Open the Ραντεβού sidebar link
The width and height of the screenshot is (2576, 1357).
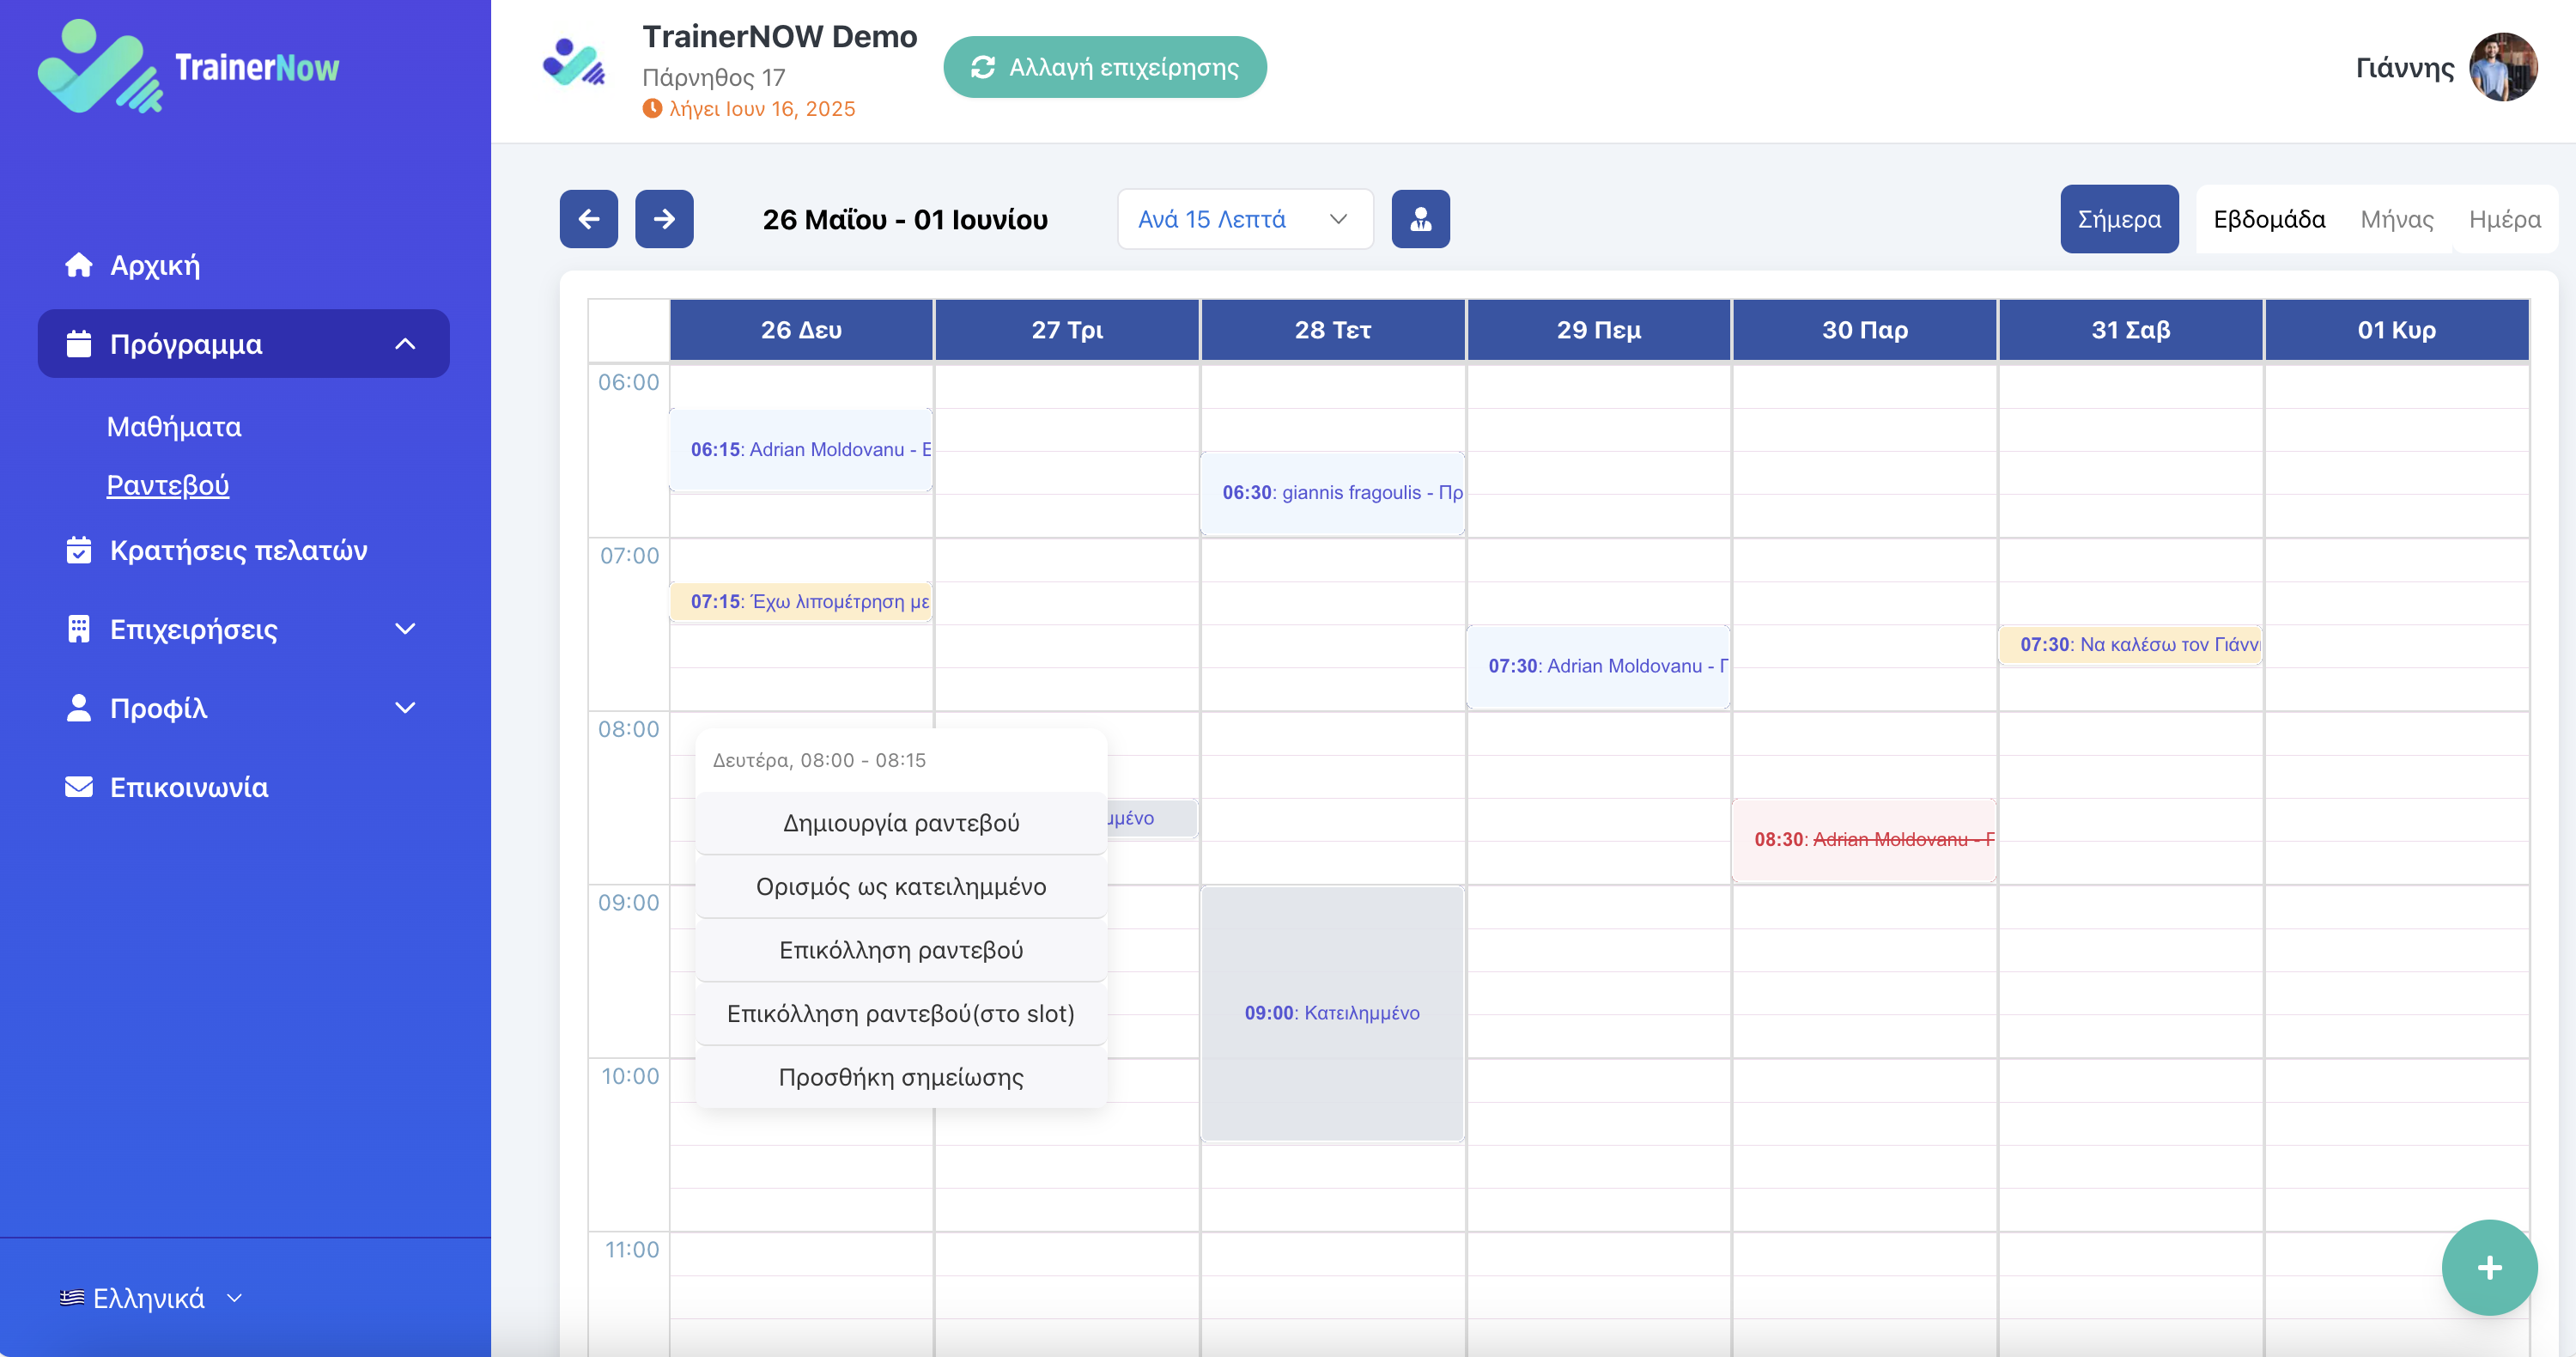point(168,485)
